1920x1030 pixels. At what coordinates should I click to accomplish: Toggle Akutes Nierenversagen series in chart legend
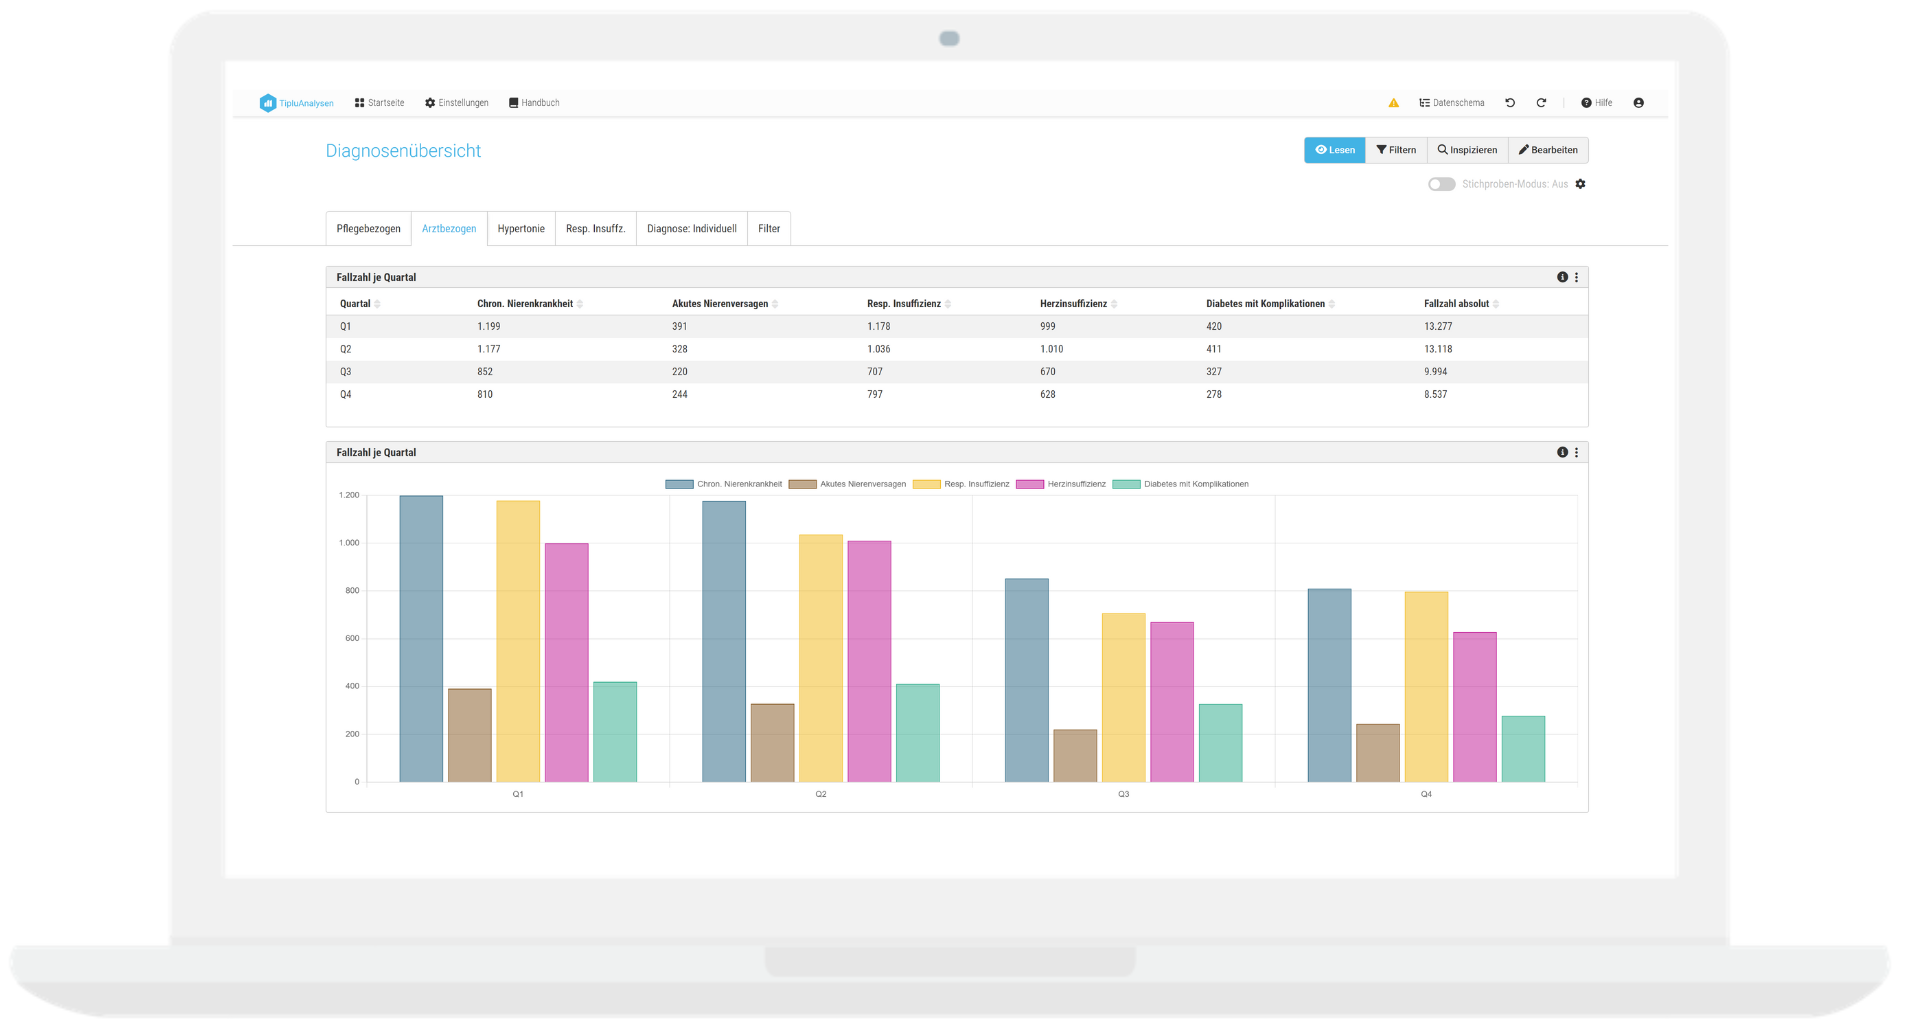click(848, 484)
